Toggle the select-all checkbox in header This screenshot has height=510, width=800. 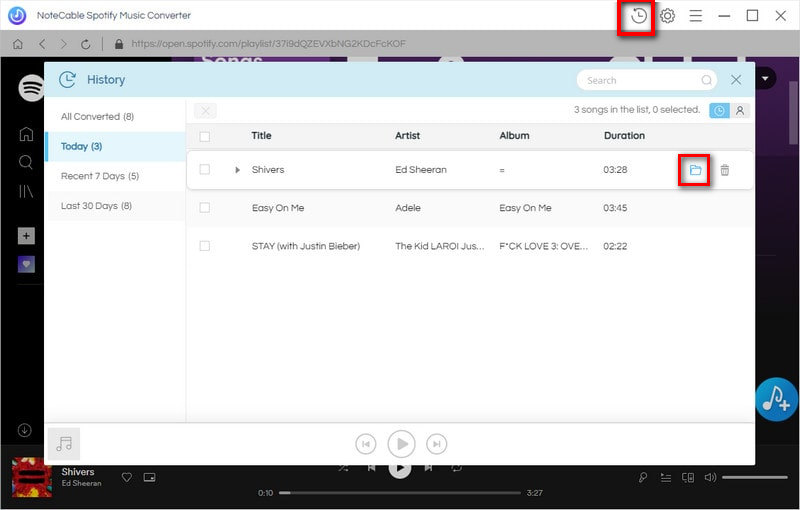tap(205, 136)
